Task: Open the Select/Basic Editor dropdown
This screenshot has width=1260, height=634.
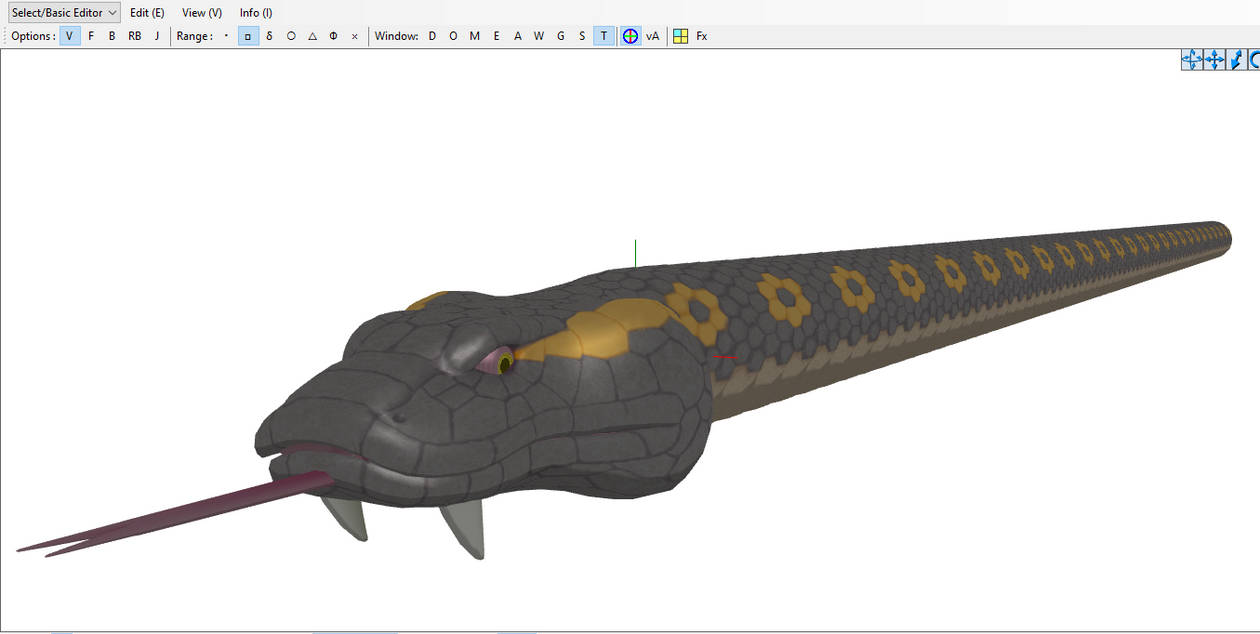Action: (x=63, y=12)
